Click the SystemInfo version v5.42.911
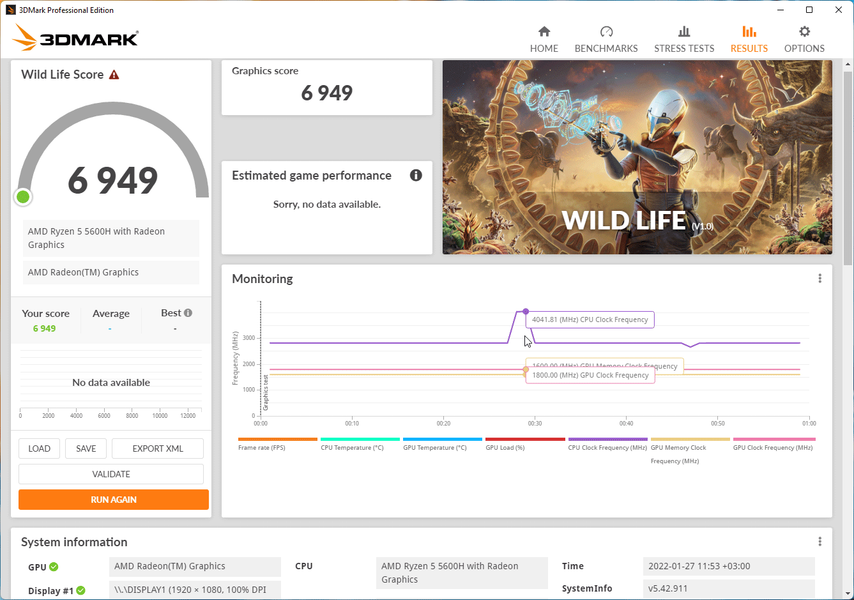The image size is (854, 600). [728, 589]
